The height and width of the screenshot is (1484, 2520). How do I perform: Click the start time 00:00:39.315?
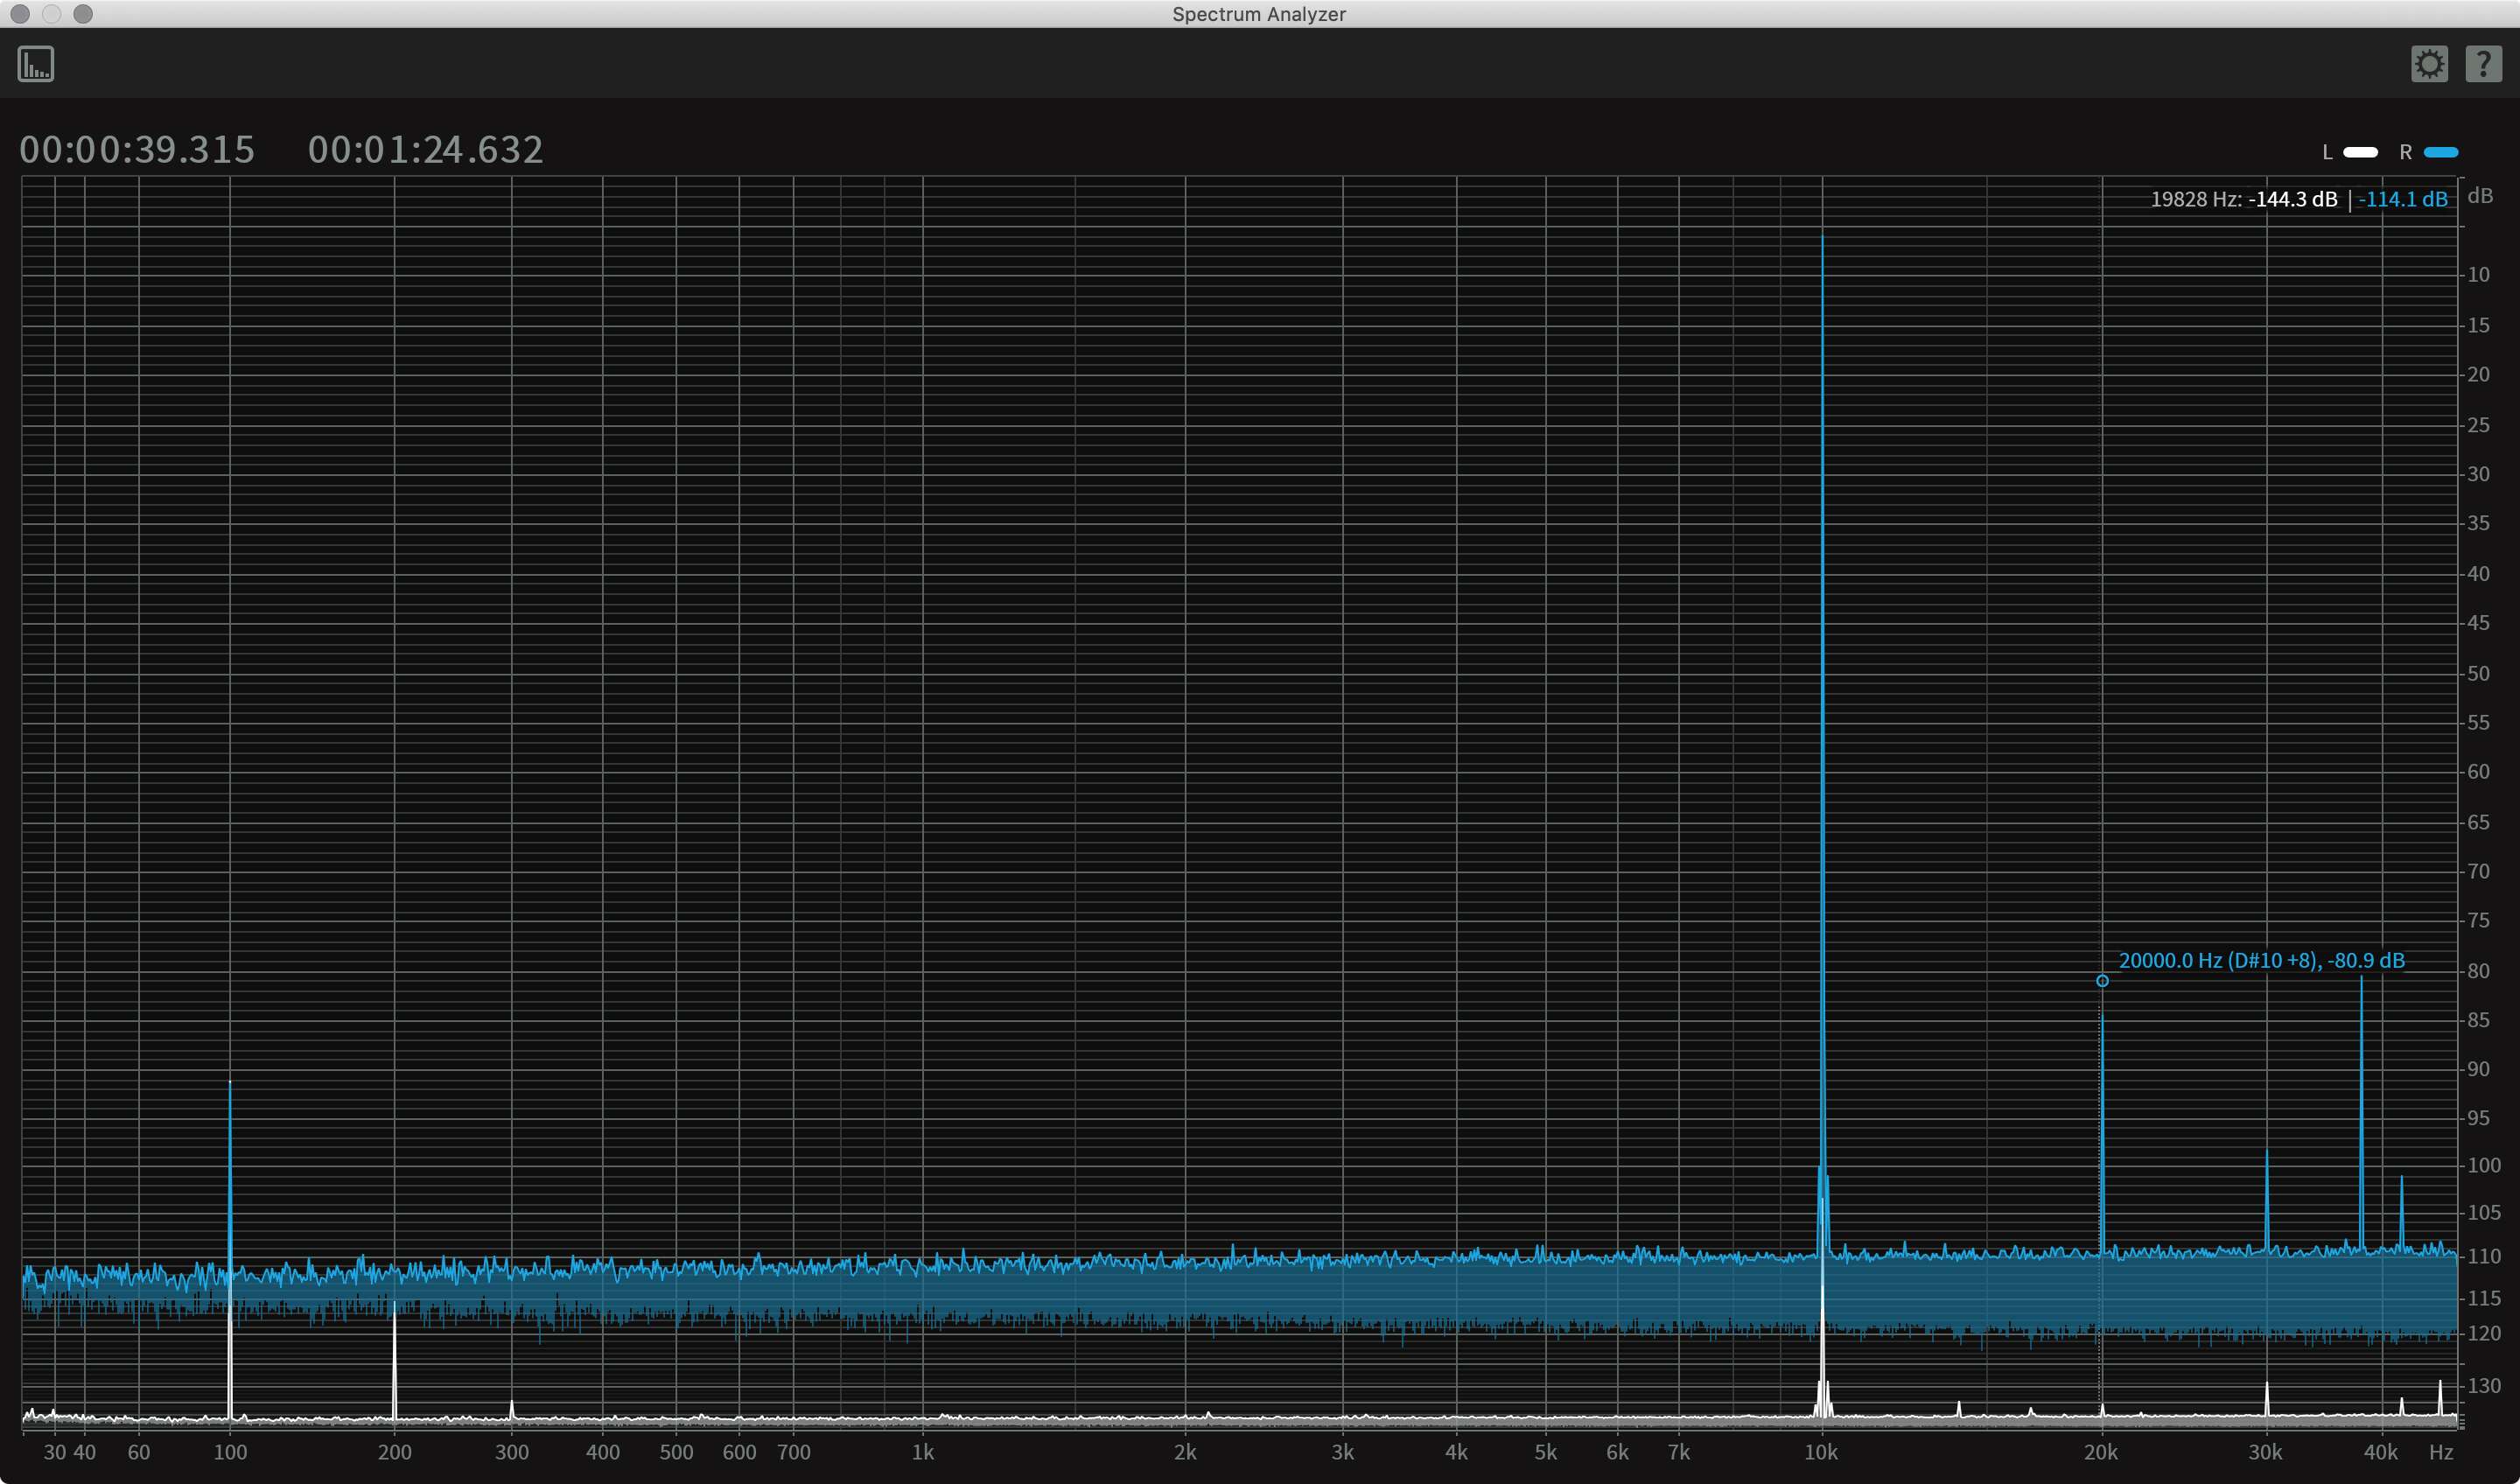(137, 150)
